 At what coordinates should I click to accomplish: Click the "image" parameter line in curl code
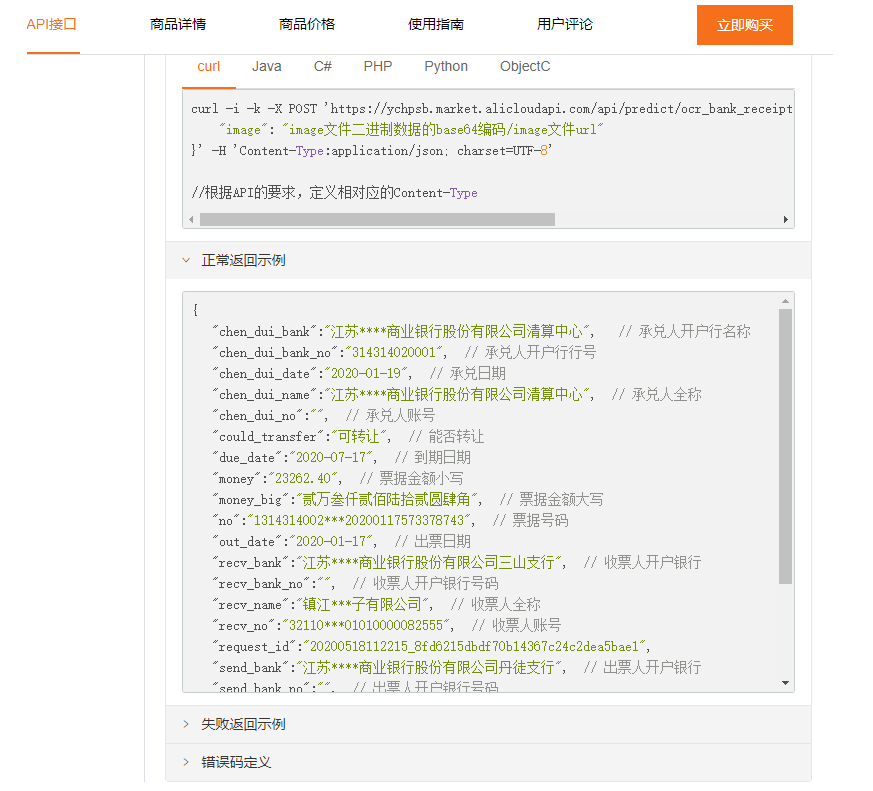point(411,130)
